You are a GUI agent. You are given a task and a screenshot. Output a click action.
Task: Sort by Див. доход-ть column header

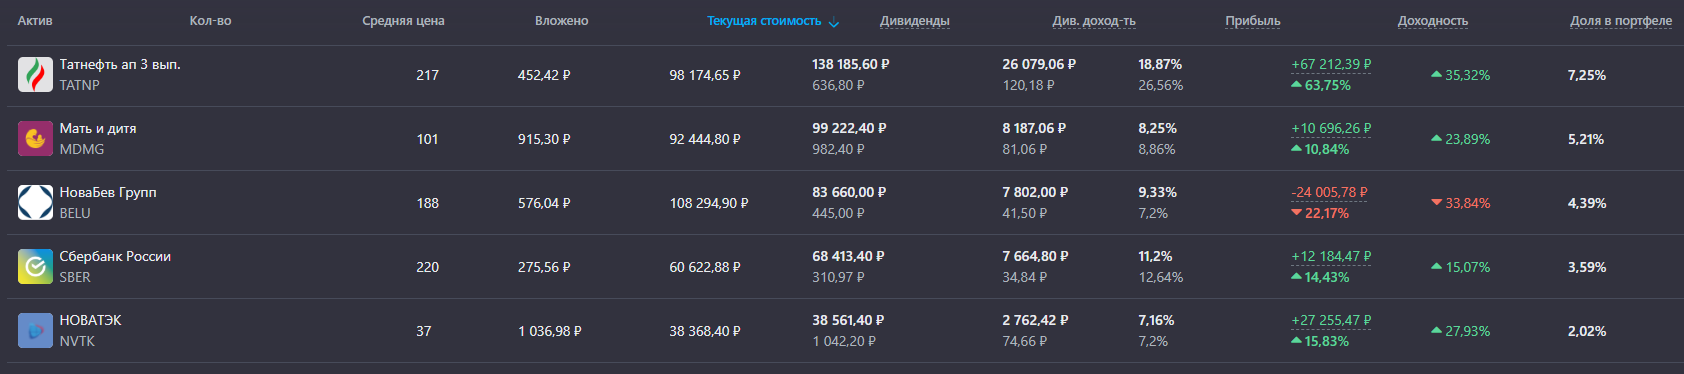click(x=1094, y=21)
